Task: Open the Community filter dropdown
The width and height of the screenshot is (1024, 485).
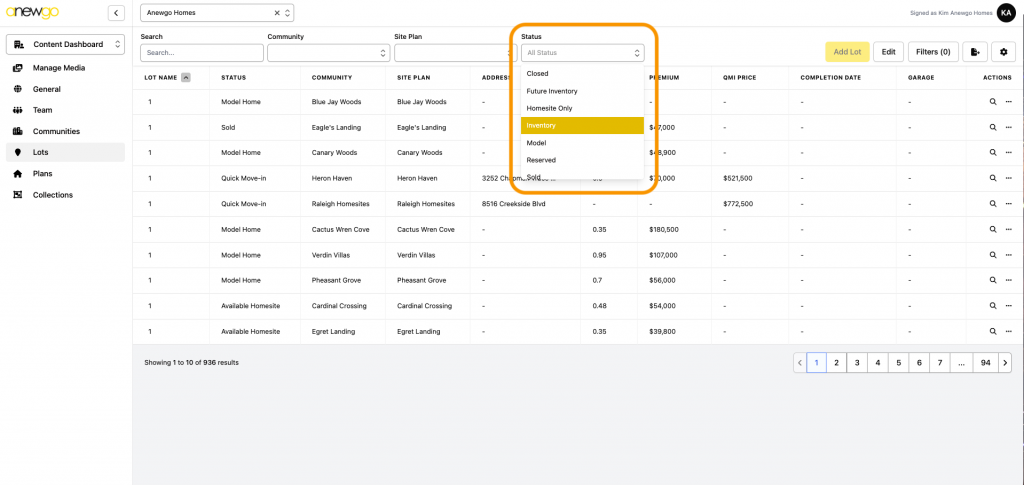Action: (x=328, y=53)
